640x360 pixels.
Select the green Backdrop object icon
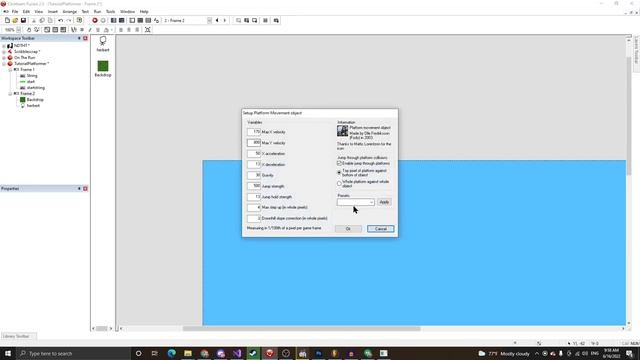coord(103,66)
